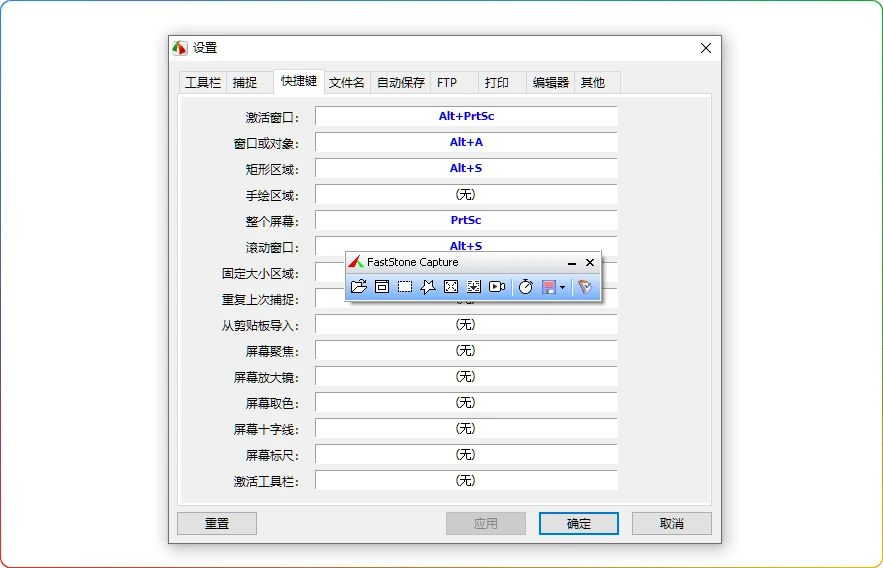
Task: Click the 窗口或对象 hotkey field Alt+A
Action: click(x=466, y=142)
